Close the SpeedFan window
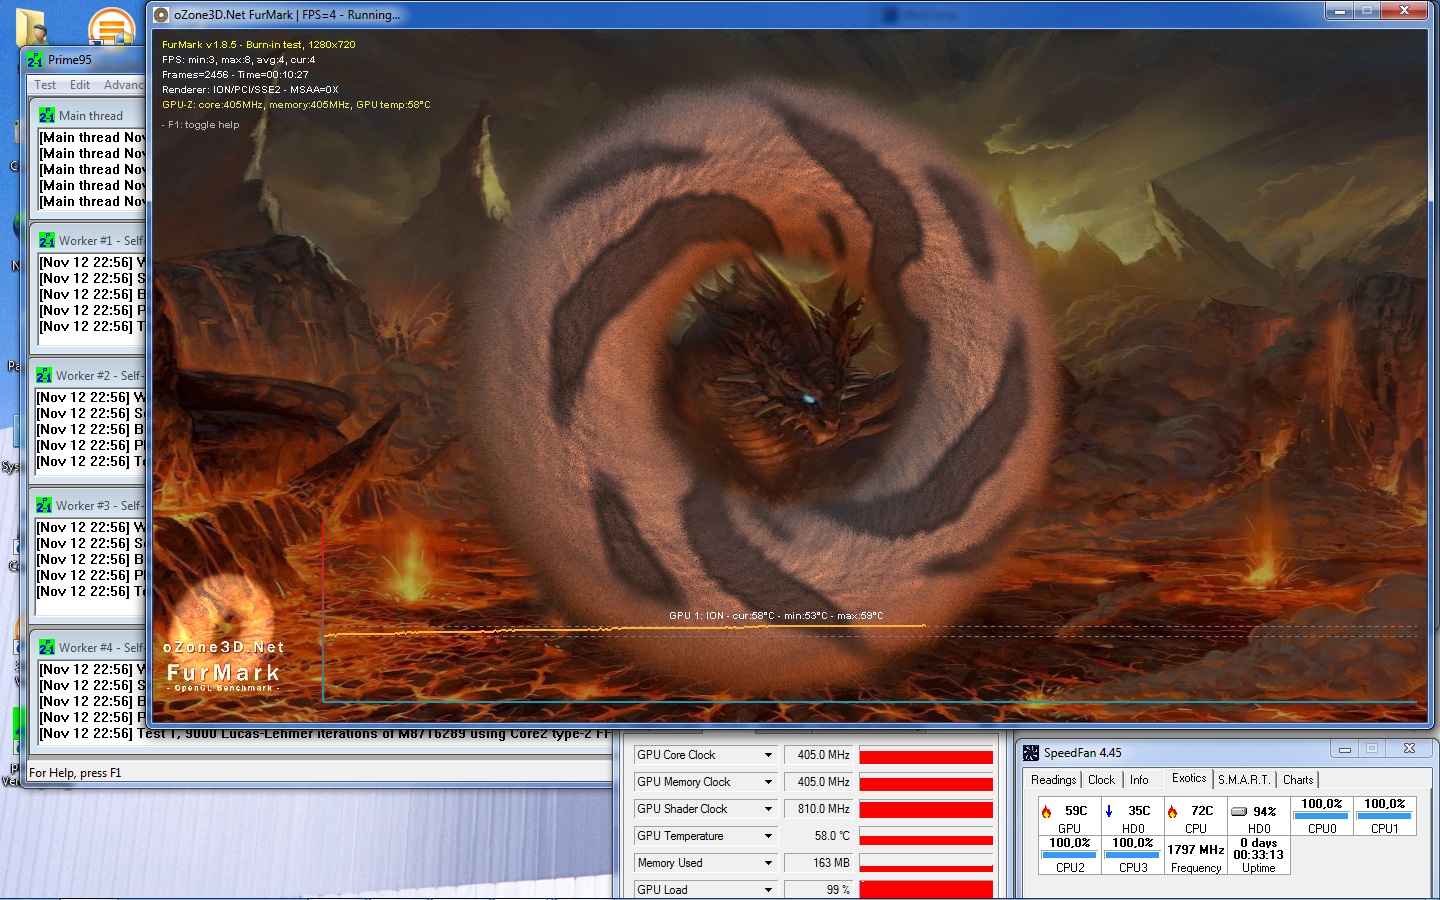Screen dimensions: 1440x900 1409,749
